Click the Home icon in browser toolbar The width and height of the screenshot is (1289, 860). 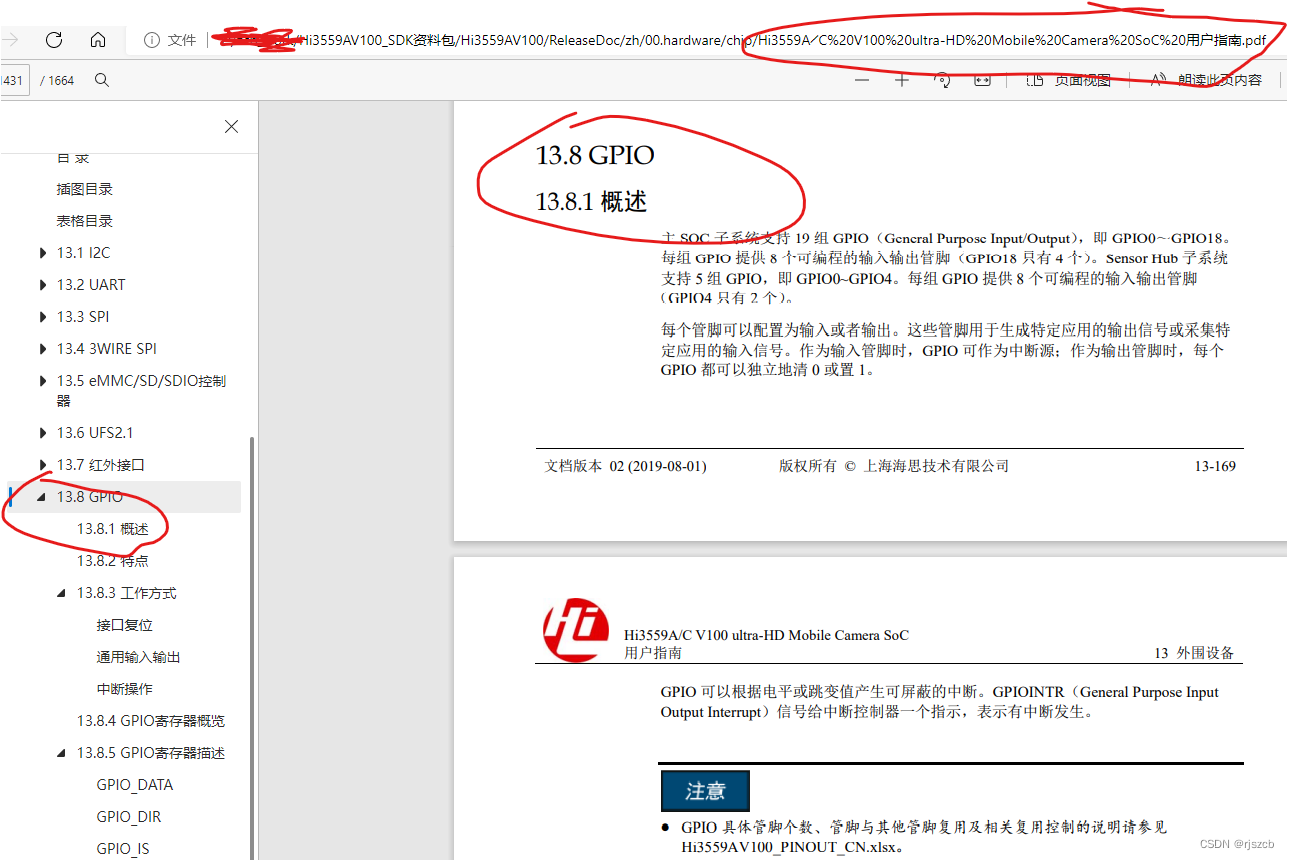(97, 40)
